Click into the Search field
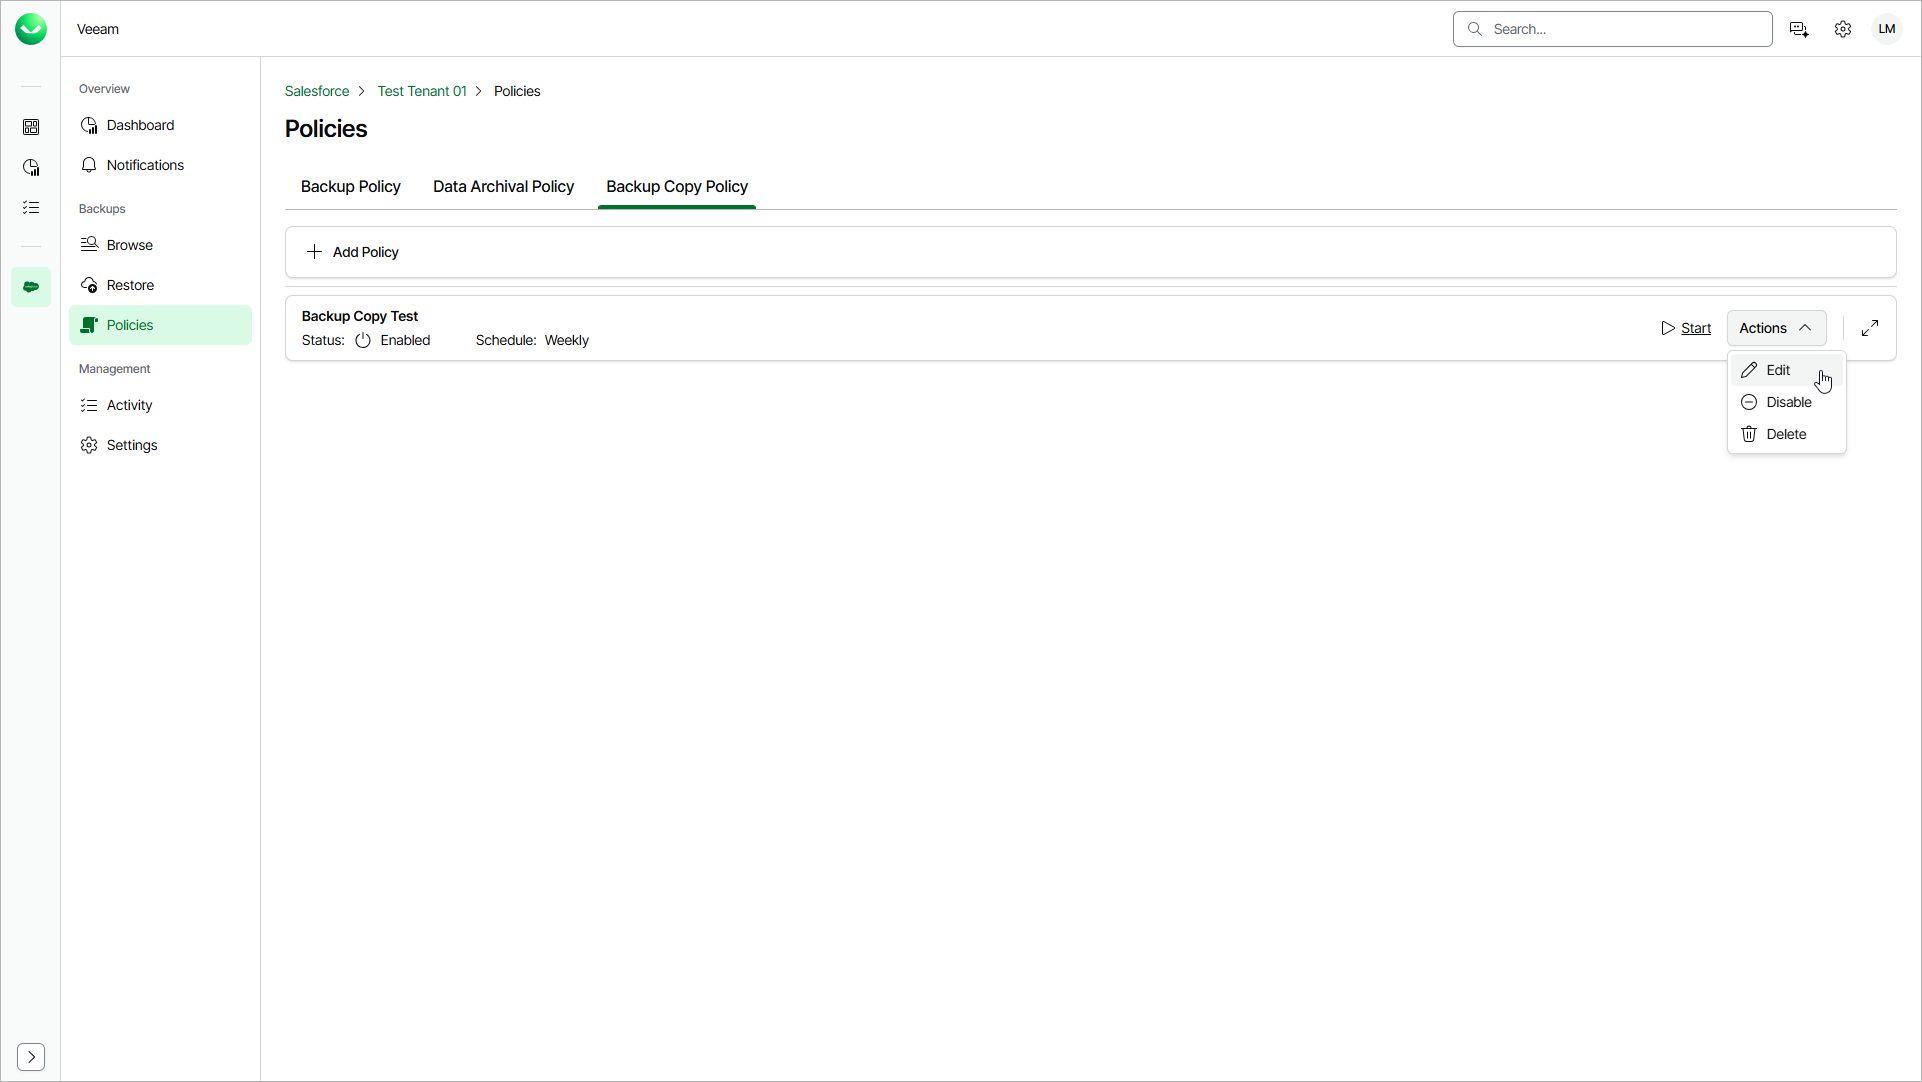 [1612, 29]
